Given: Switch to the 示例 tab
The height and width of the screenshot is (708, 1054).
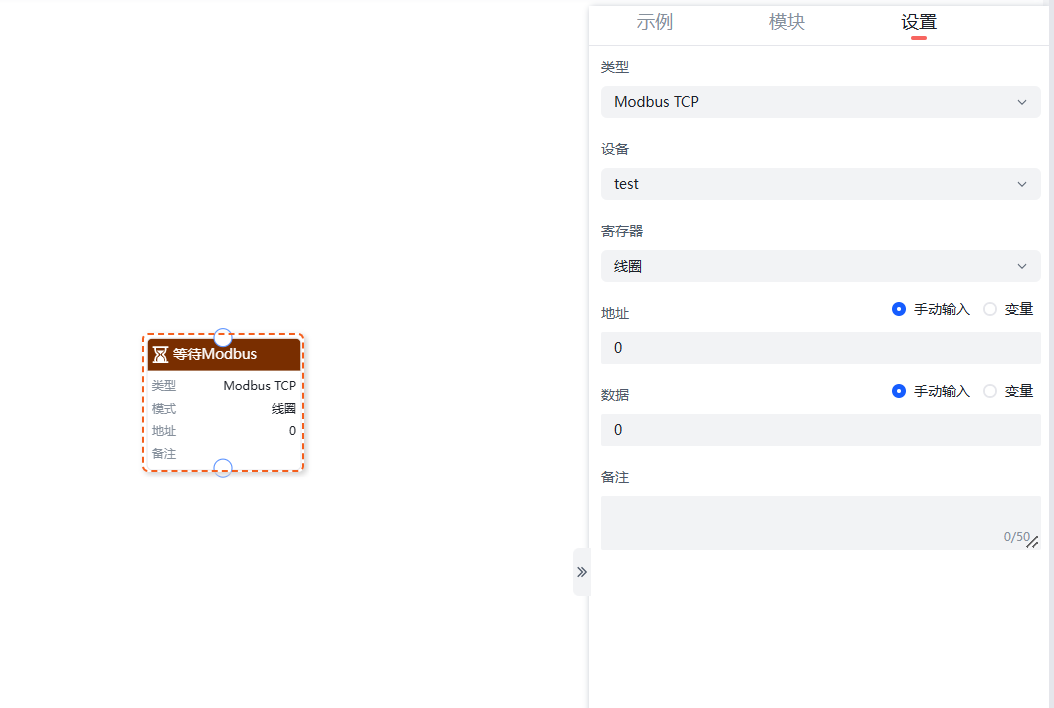Looking at the screenshot, I should [x=655, y=22].
